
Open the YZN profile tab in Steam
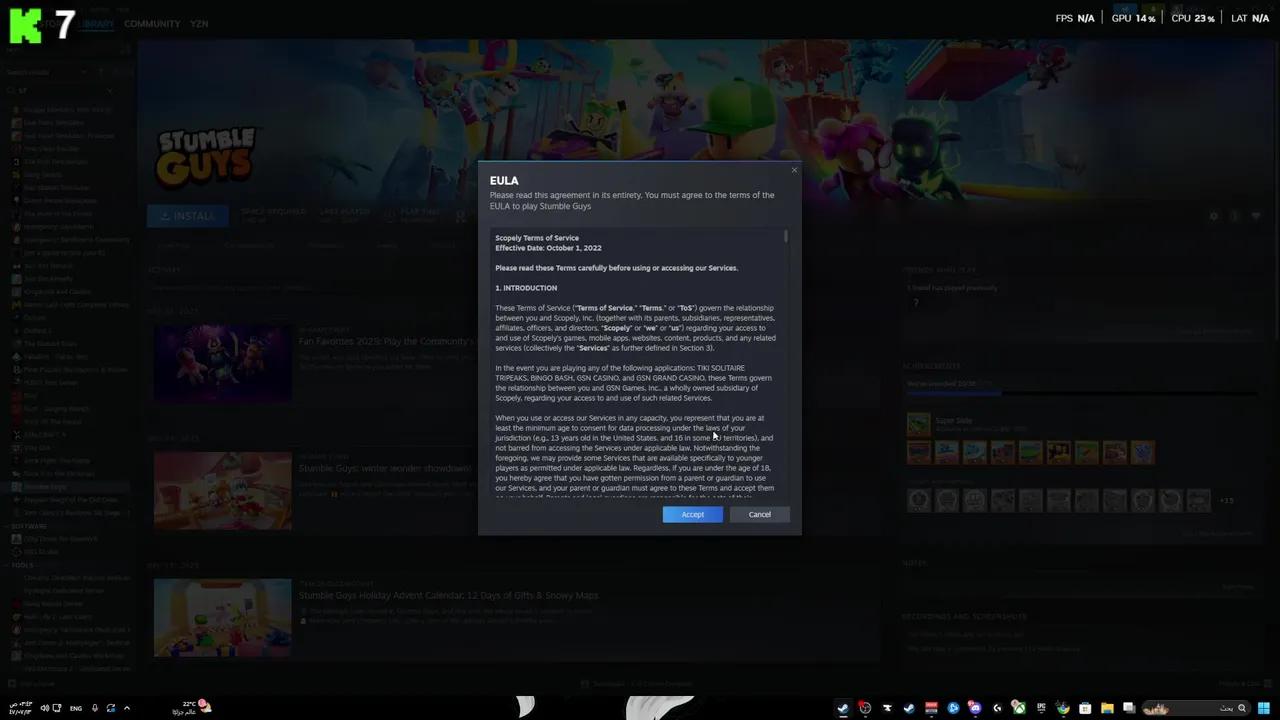click(x=199, y=23)
